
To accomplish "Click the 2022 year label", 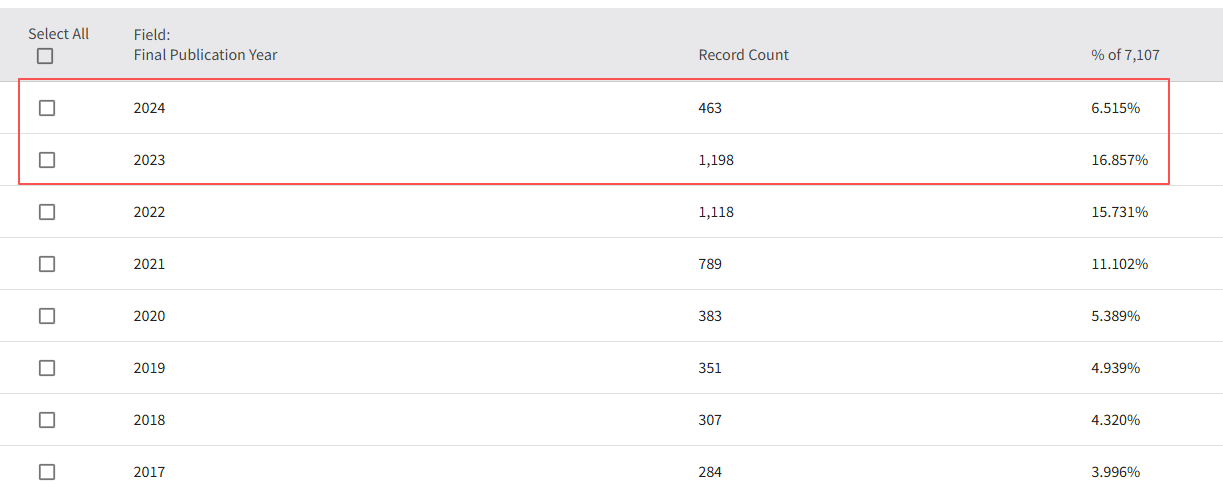I will [x=149, y=212].
